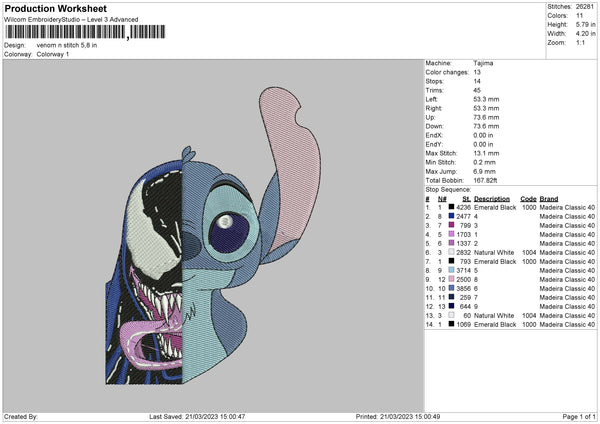This screenshot has width=600, height=424.
Task: Select 'Wilcom EmbroideryStudio – Level 3 Advanced' text
Action: click(71, 20)
